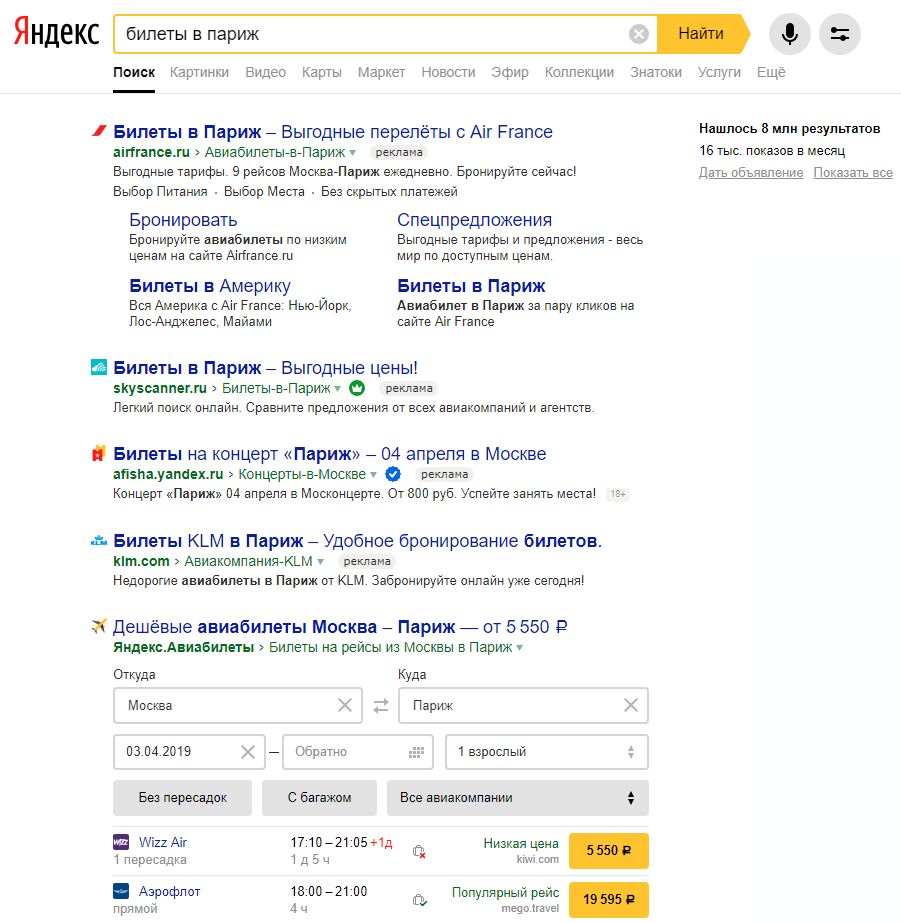Clear the Москва origin field
Screen dimensions: 901x923
pos(345,705)
